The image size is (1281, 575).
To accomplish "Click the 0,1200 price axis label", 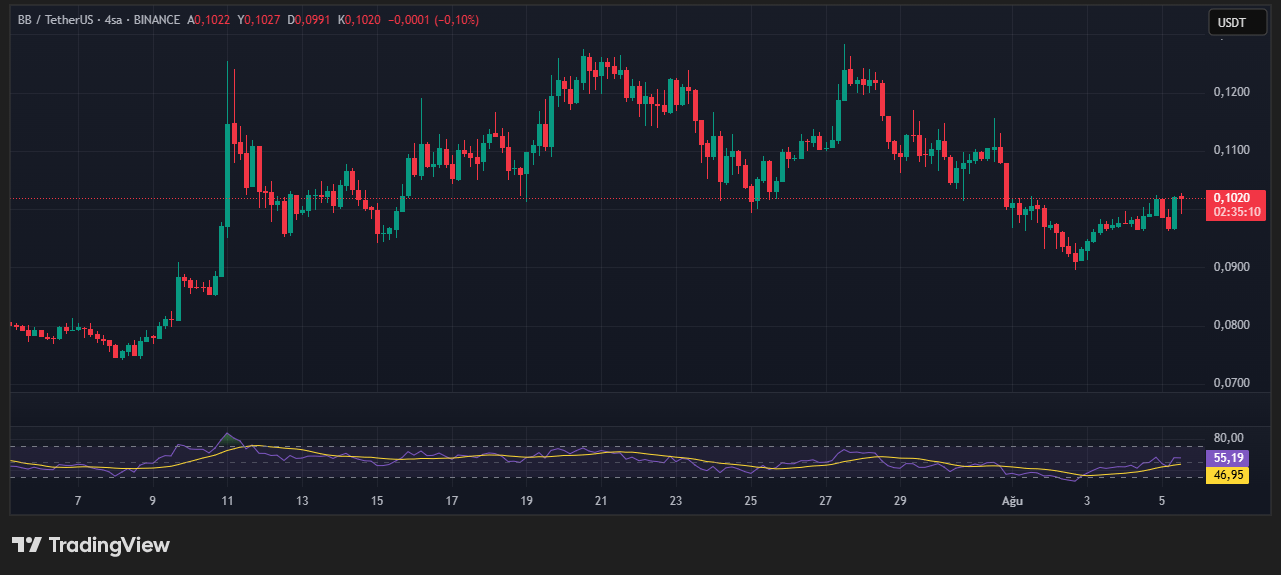I will (x=1229, y=92).
